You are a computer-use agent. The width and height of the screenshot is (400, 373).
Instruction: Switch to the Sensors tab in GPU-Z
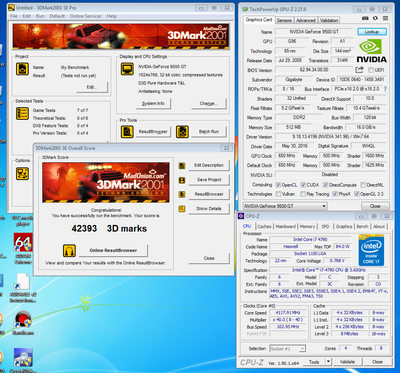click(x=284, y=20)
